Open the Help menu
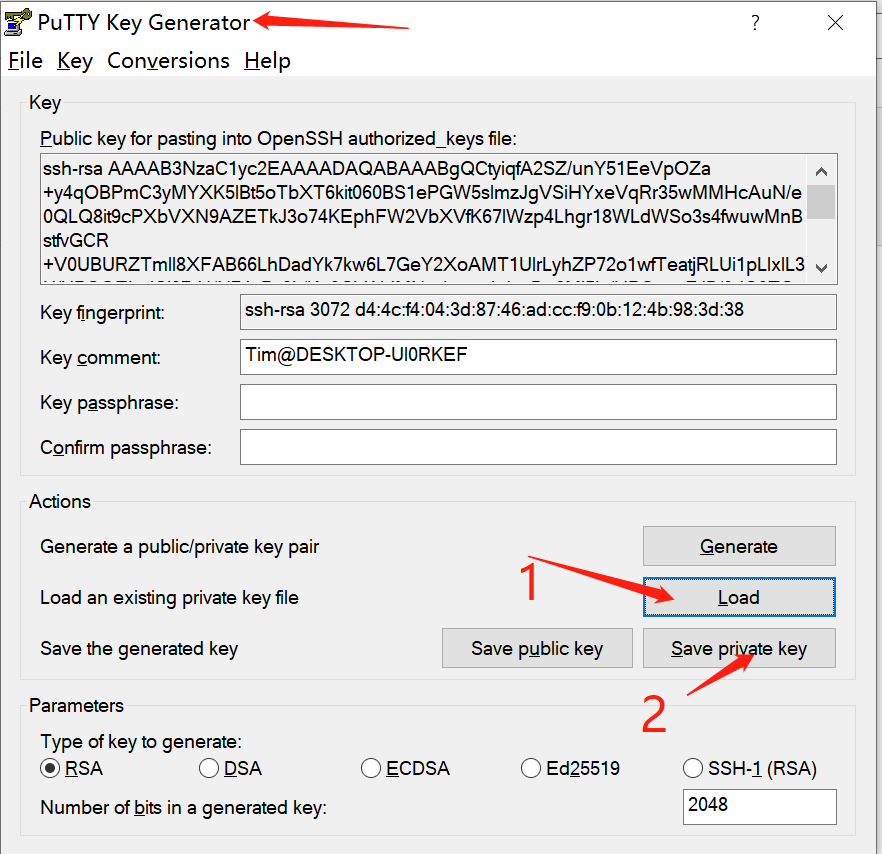The height and width of the screenshot is (854, 882). click(267, 61)
